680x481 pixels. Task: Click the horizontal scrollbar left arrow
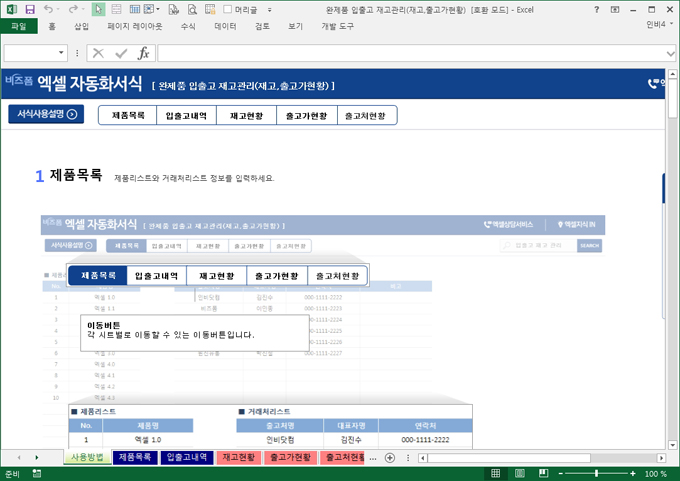pyautogui.click(x=423, y=458)
